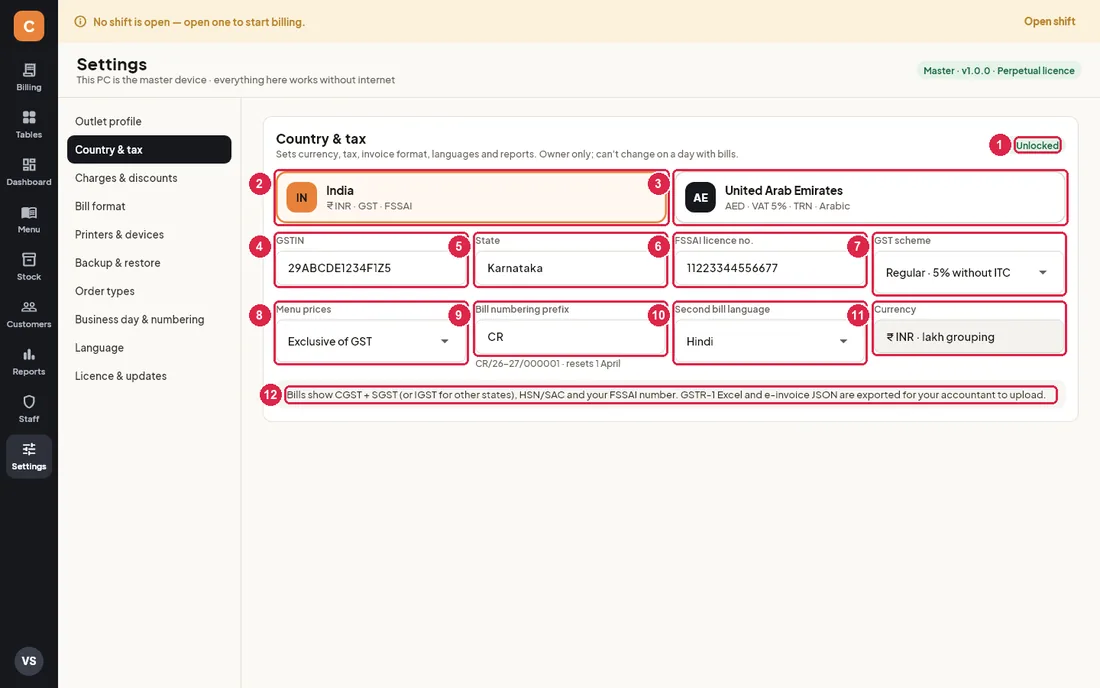1100x688 pixels.
Task: Open the Stock section icon
Action: pos(29,259)
